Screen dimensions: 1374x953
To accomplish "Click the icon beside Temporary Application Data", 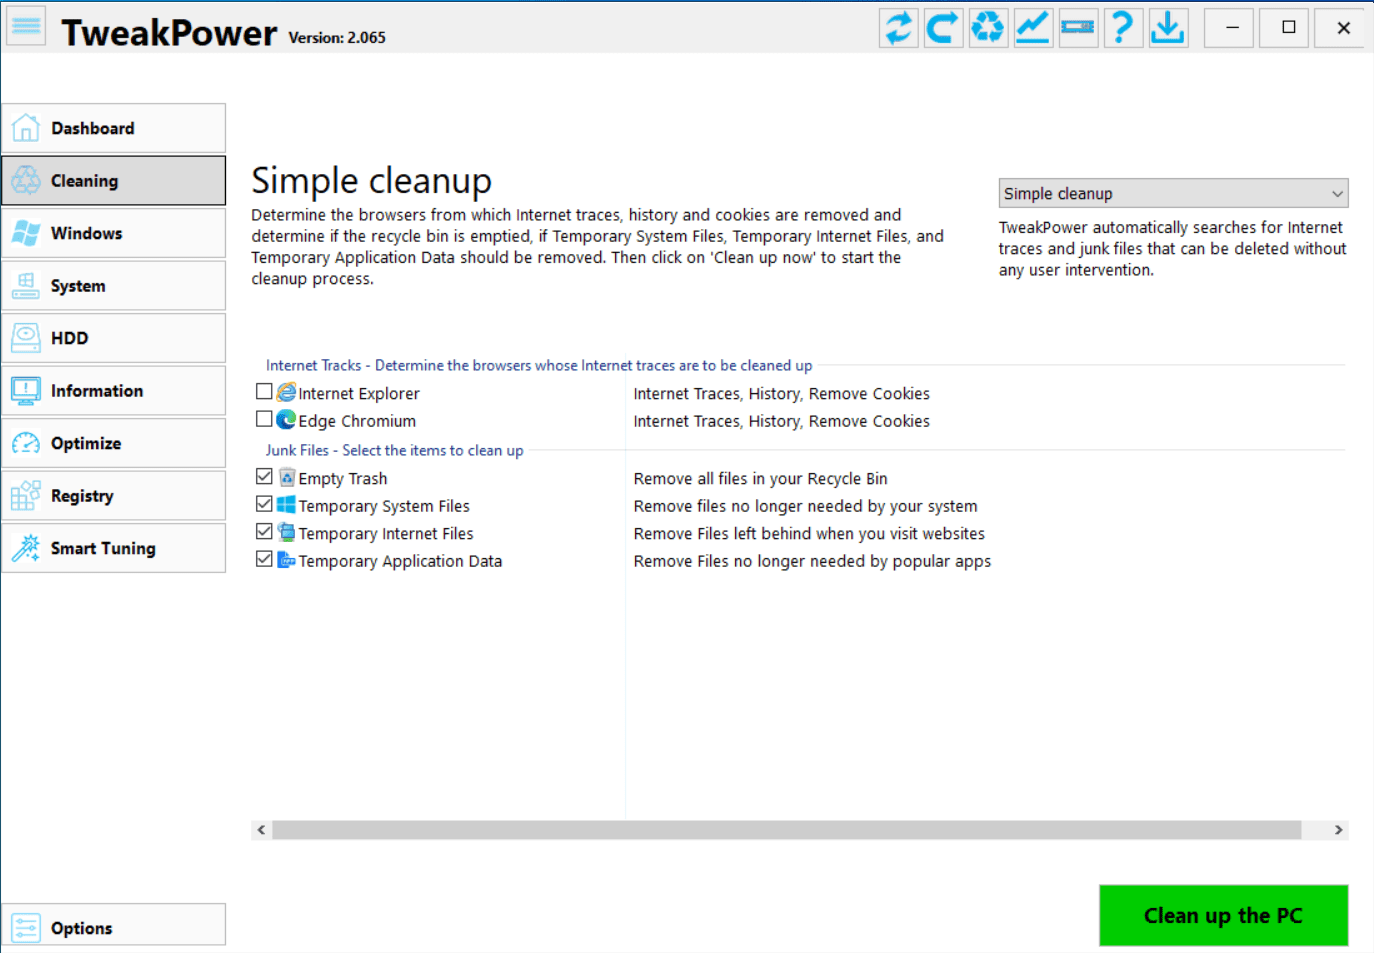I will click(x=286, y=560).
